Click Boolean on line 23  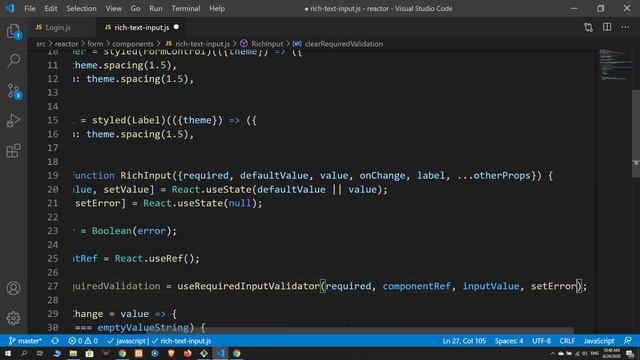[x=111, y=231]
